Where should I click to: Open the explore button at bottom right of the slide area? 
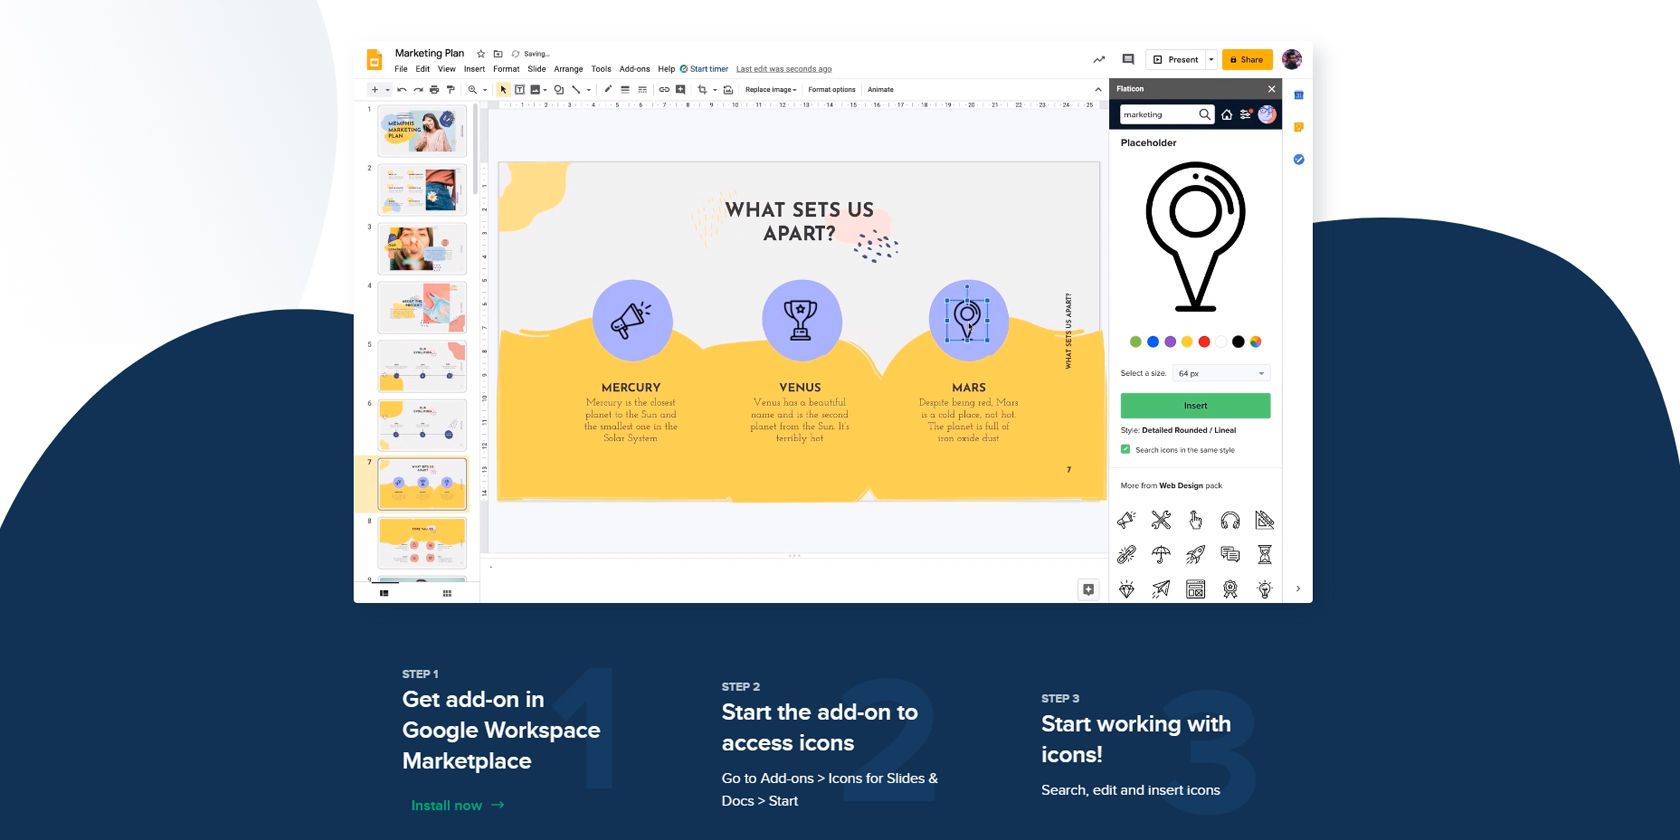(x=1089, y=590)
